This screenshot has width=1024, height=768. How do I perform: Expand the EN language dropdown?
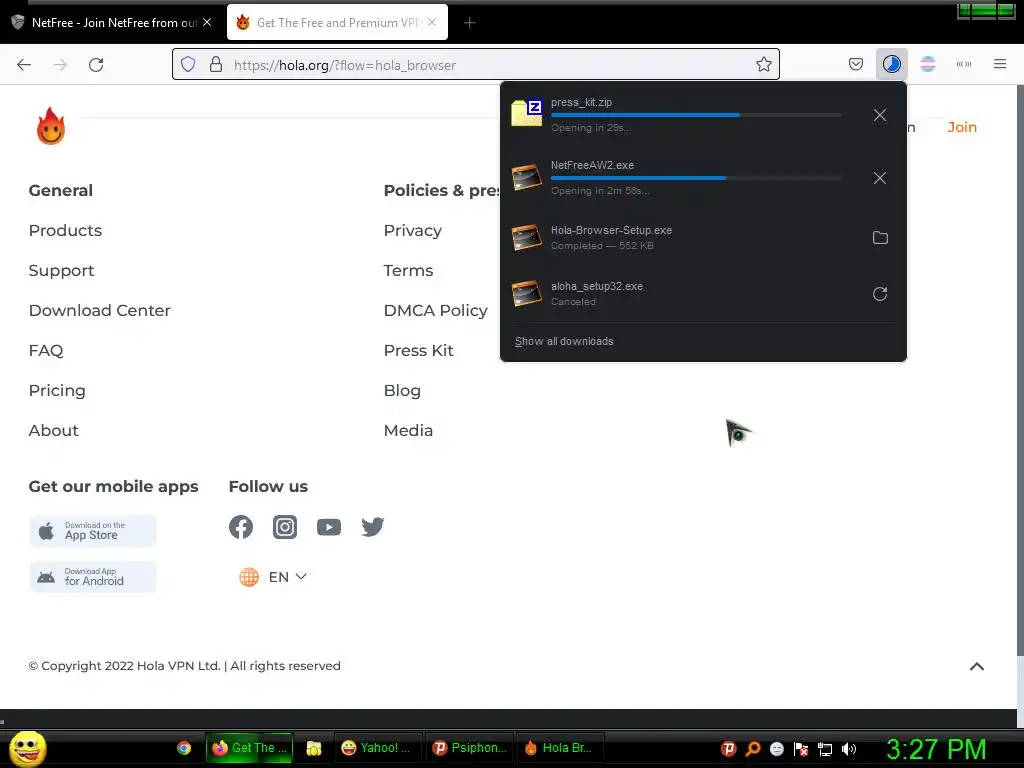(272, 577)
